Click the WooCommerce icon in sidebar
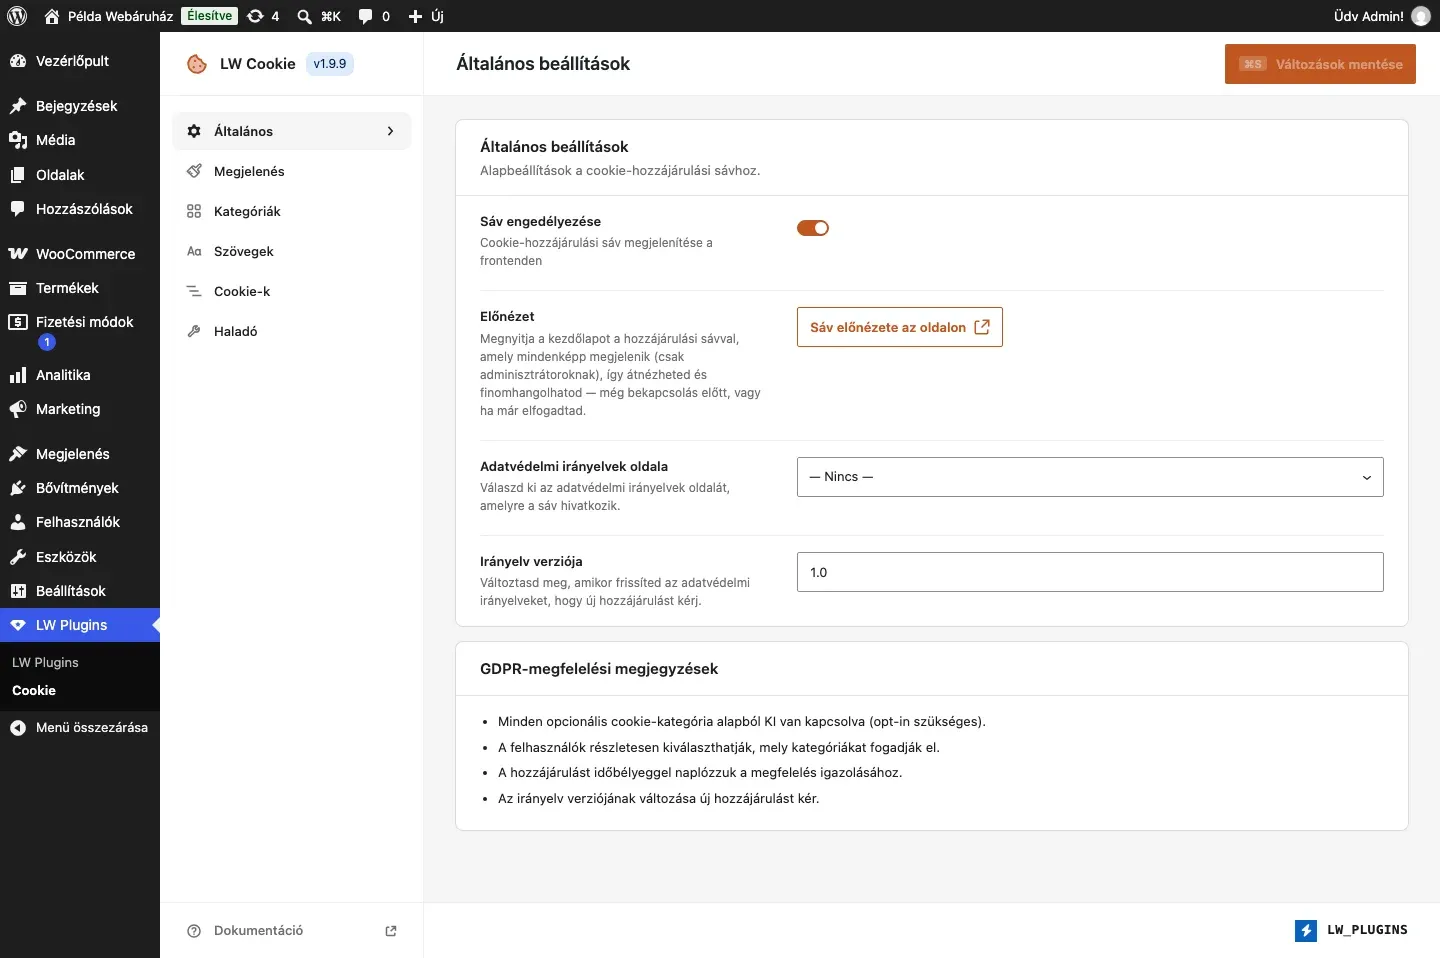Viewport: 1440px width, 958px height. point(18,254)
